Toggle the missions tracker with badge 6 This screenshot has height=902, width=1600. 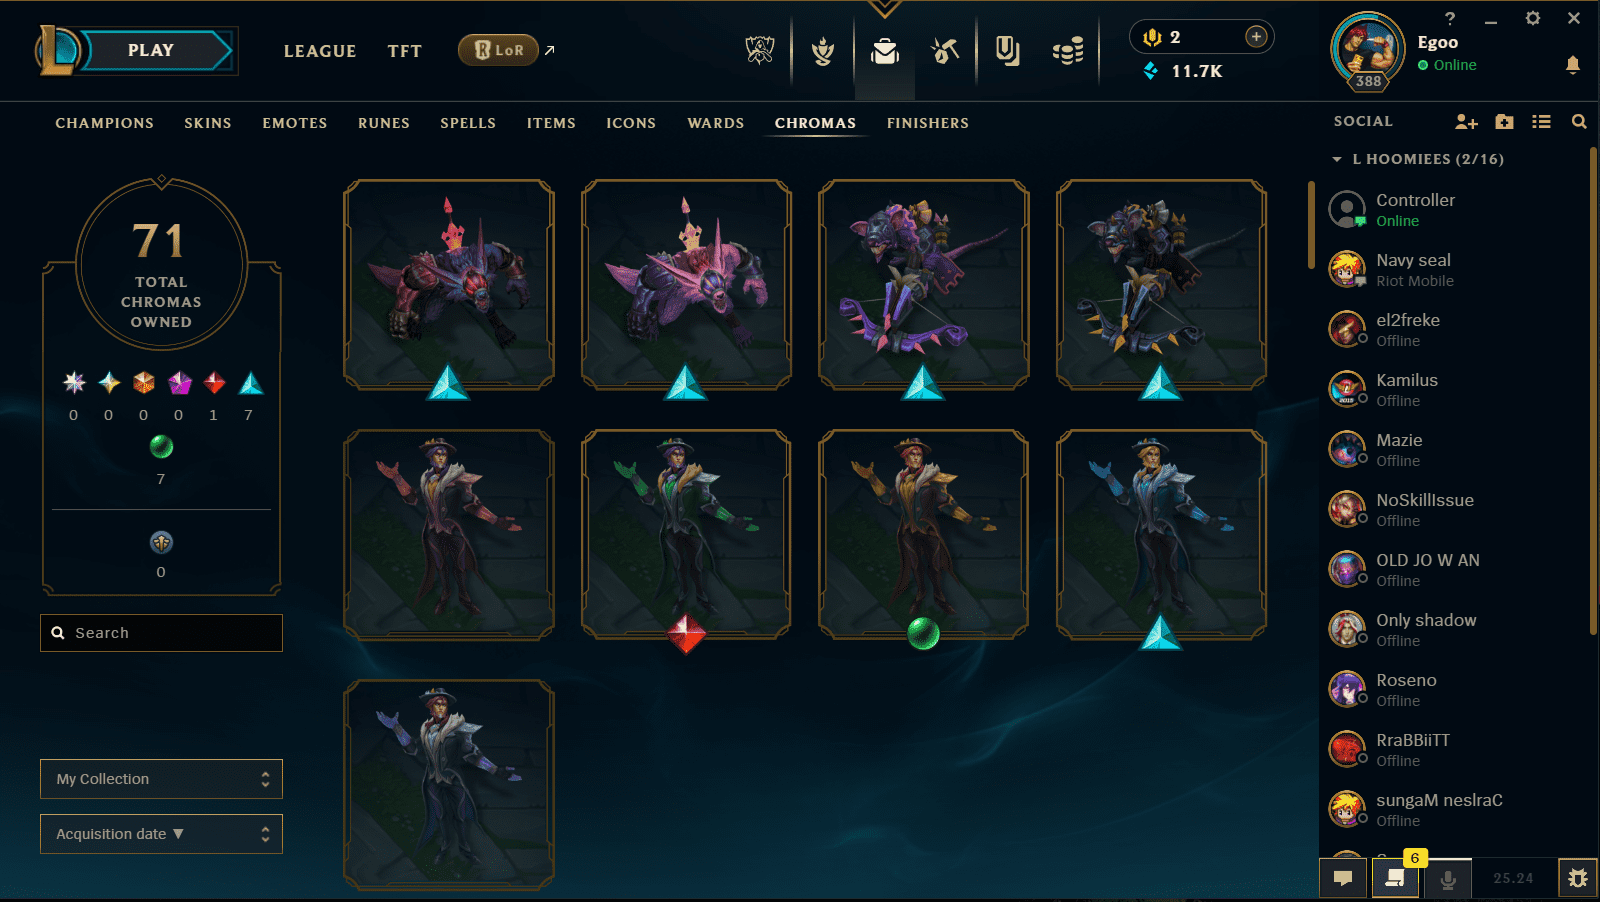point(1395,878)
